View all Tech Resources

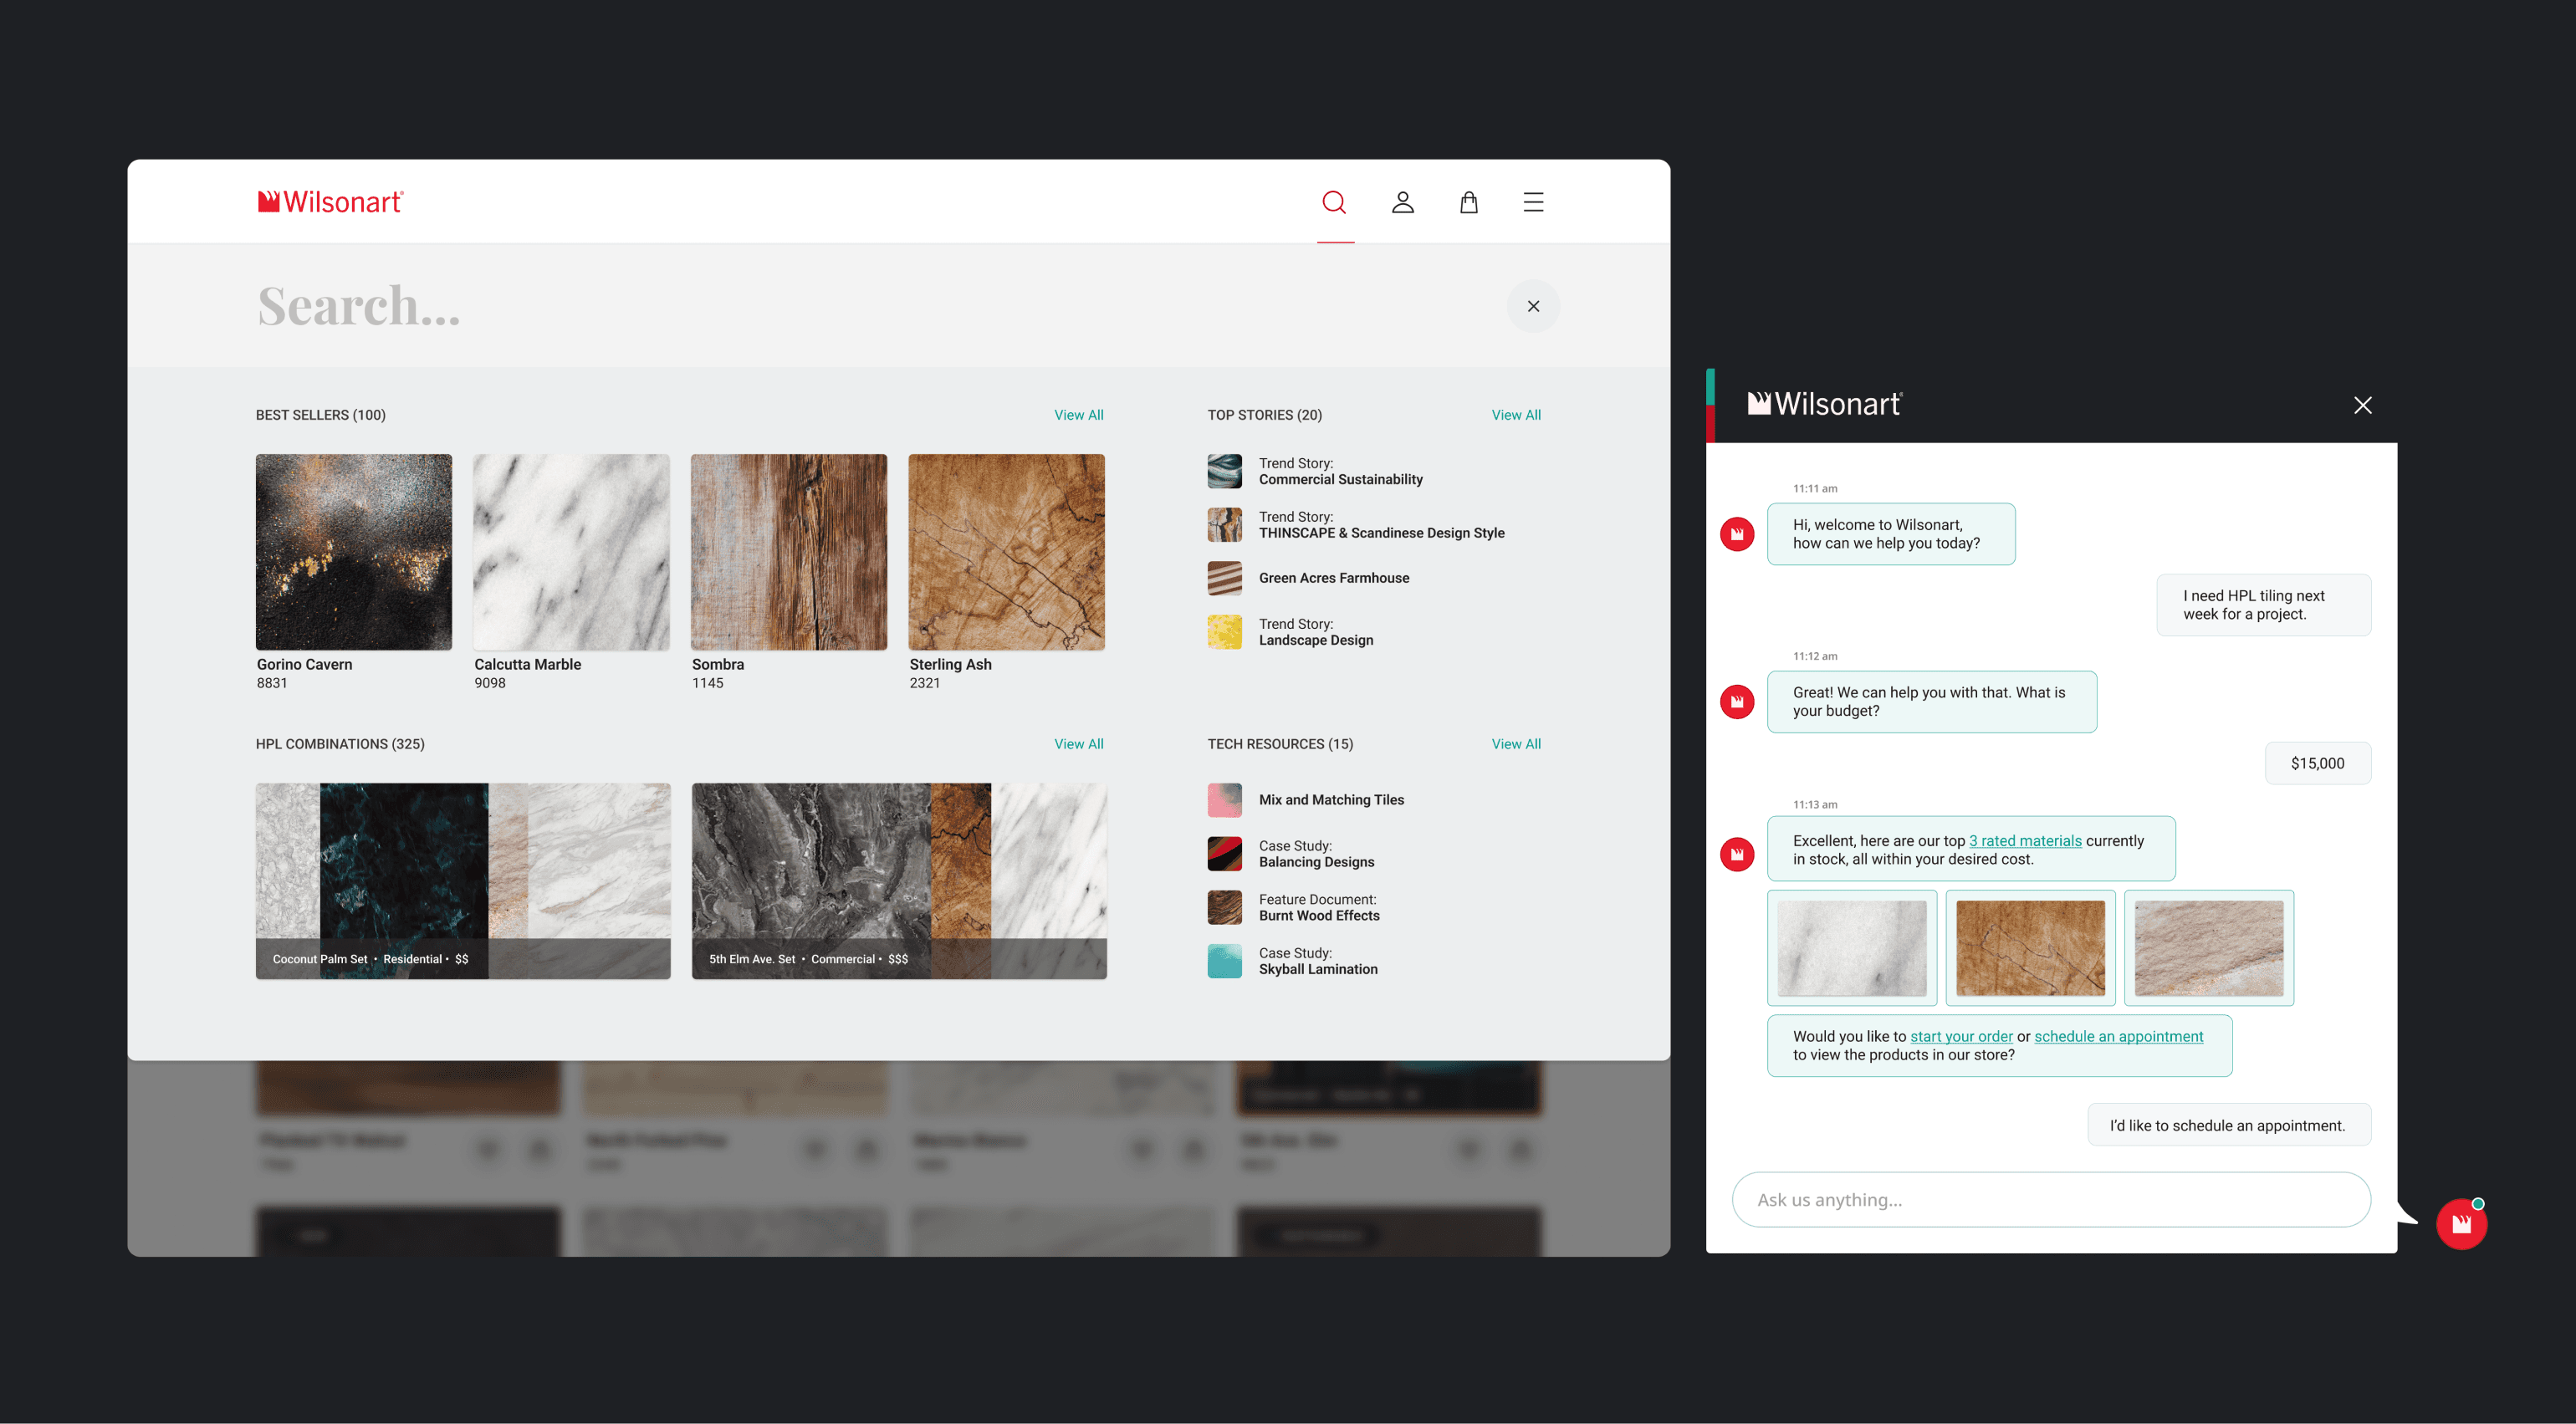pyautogui.click(x=1515, y=744)
